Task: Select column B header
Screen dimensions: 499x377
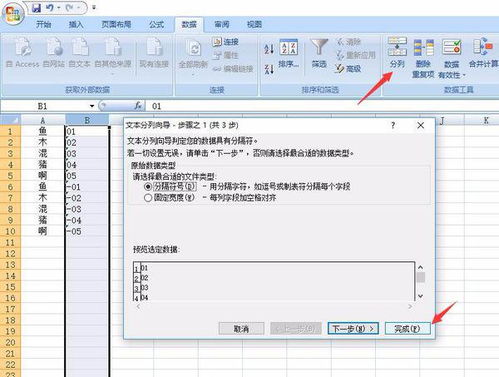Action: [87, 120]
